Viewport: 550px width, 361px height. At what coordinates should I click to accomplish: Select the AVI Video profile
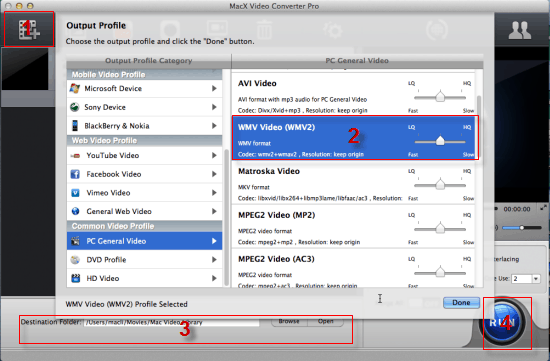tap(354, 95)
